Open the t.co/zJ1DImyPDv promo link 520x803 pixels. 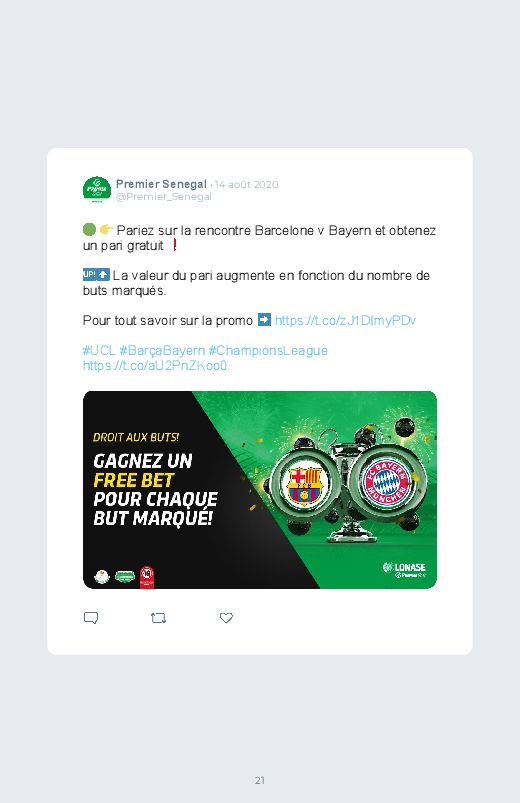click(345, 321)
